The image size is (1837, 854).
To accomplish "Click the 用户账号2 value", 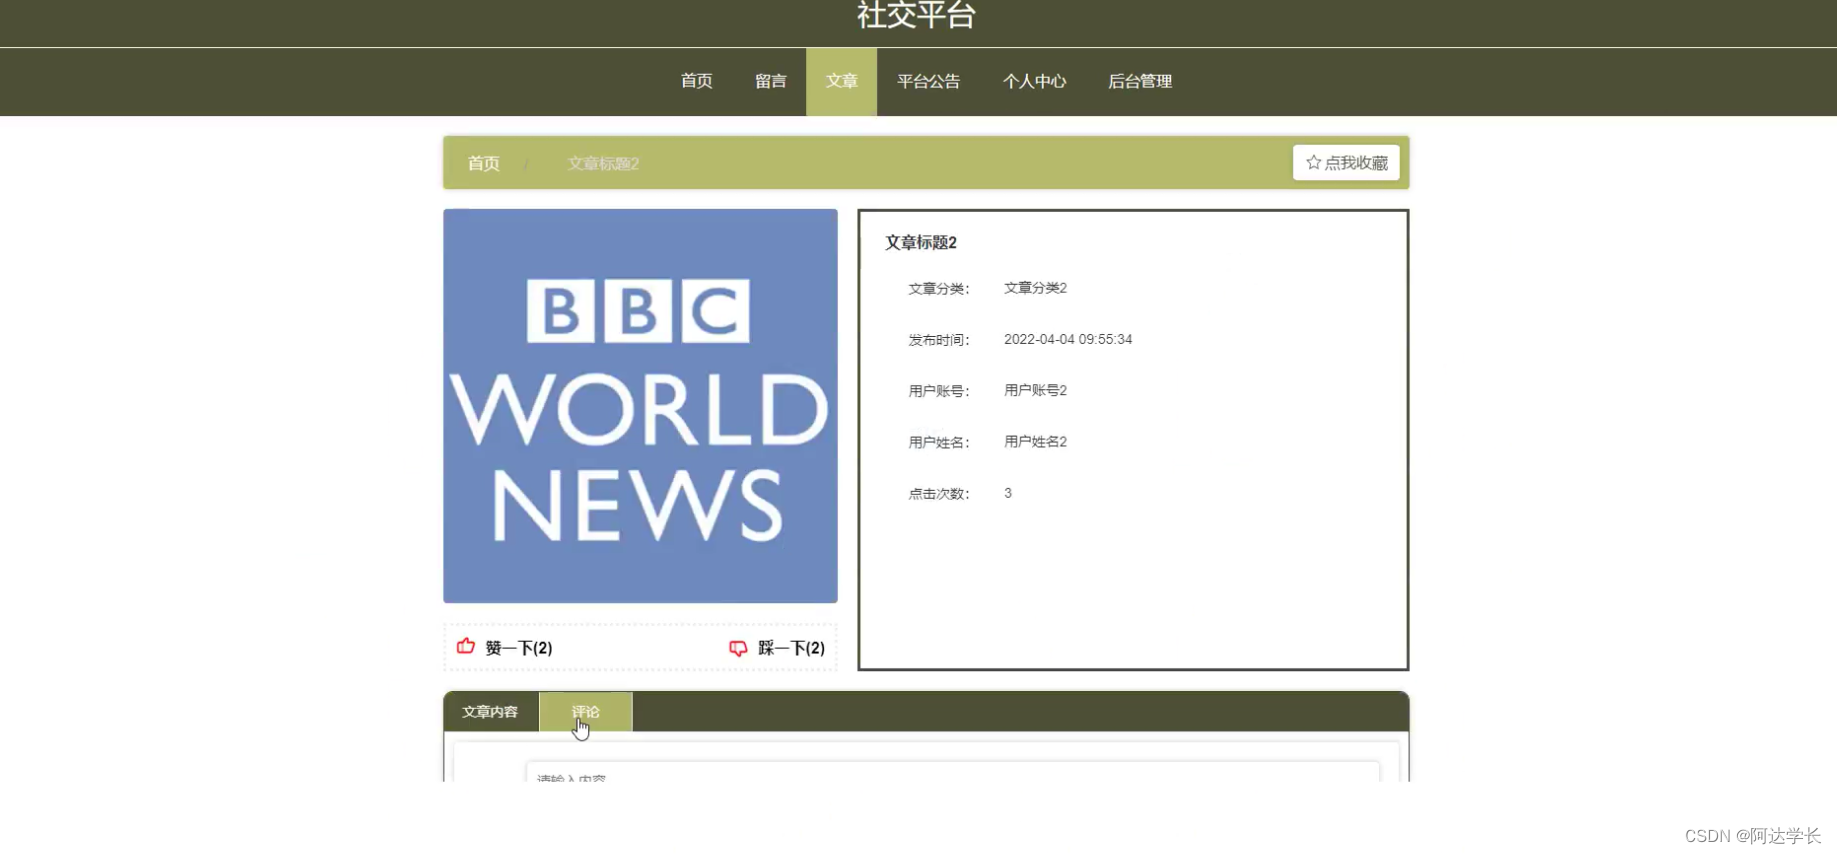I will (1035, 390).
